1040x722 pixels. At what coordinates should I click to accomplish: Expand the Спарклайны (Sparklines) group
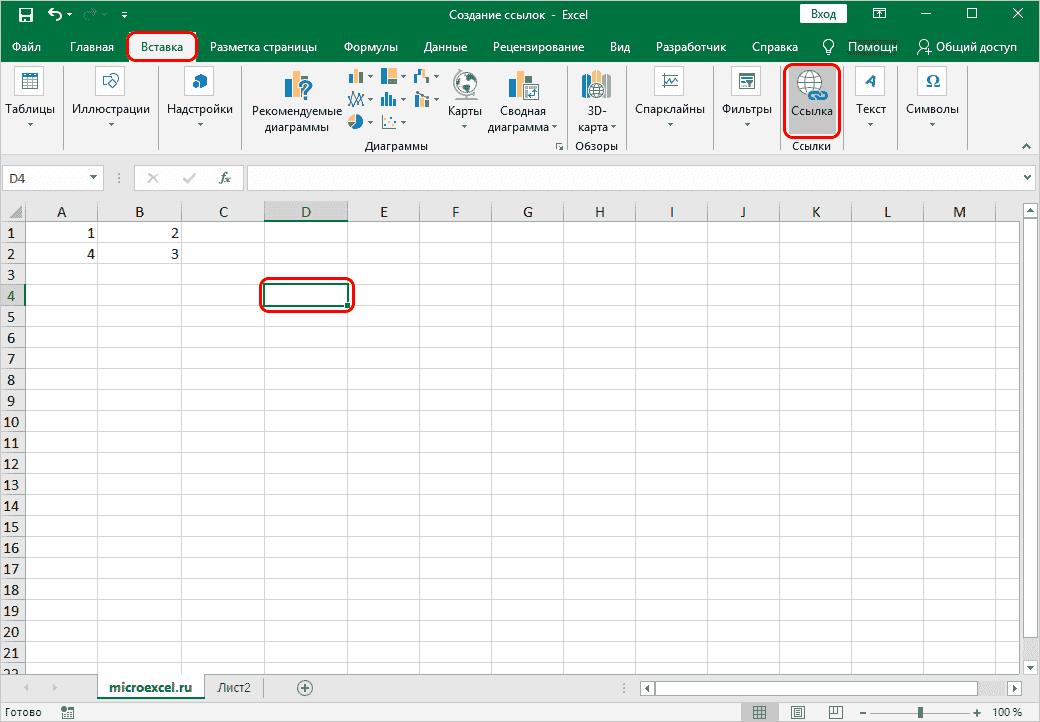tap(669, 102)
